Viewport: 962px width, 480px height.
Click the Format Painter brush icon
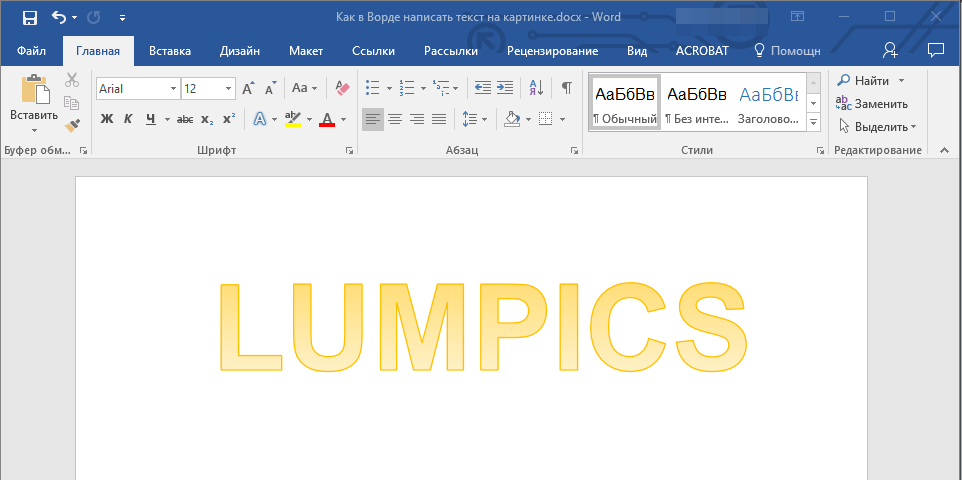[72, 126]
